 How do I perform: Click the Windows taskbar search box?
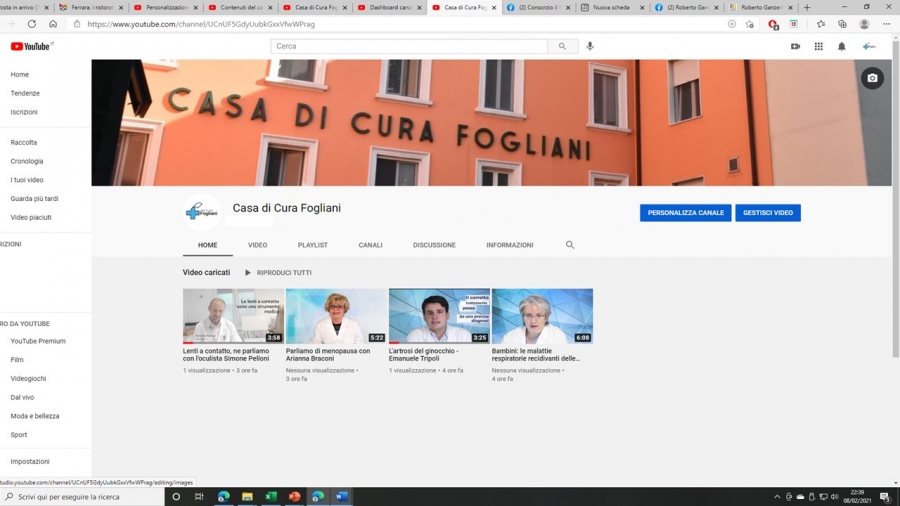(82, 496)
